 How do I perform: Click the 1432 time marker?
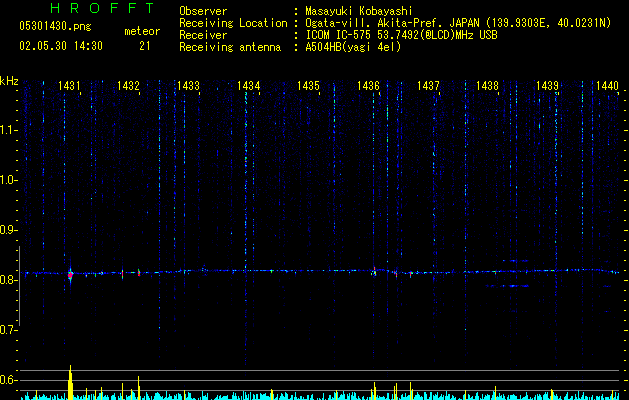click(x=128, y=85)
